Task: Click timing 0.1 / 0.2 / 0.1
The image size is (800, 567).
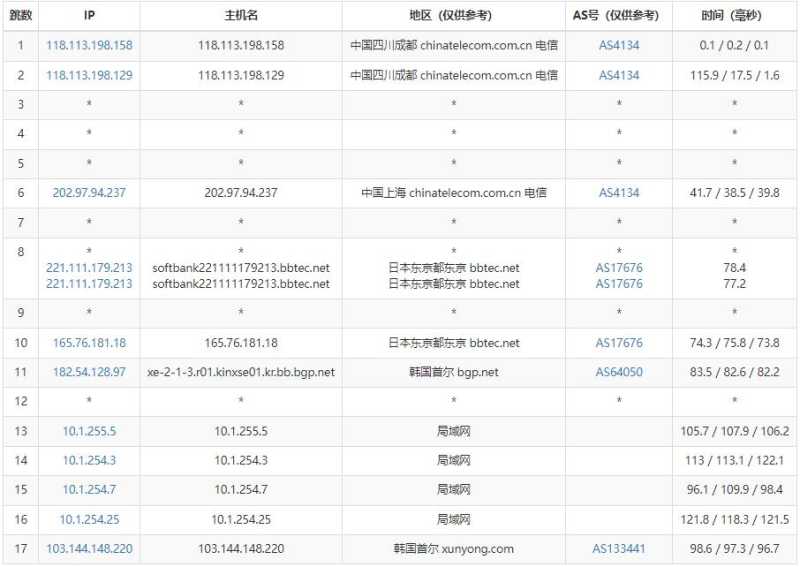Action: pyautogui.click(x=734, y=45)
